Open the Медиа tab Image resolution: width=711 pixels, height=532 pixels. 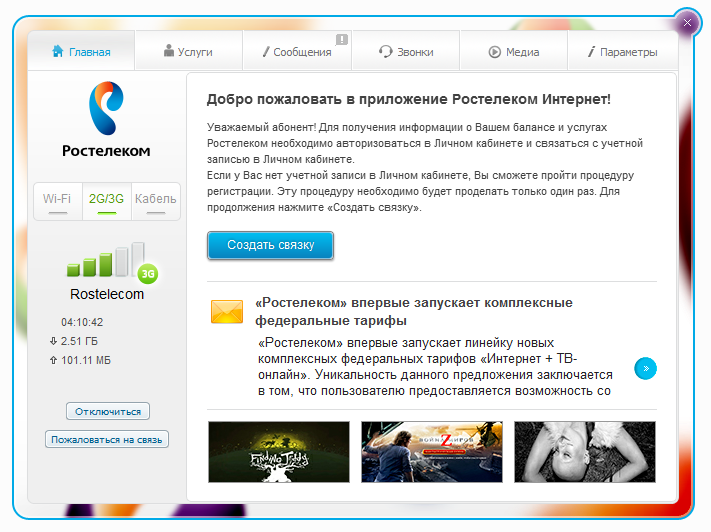click(514, 51)
